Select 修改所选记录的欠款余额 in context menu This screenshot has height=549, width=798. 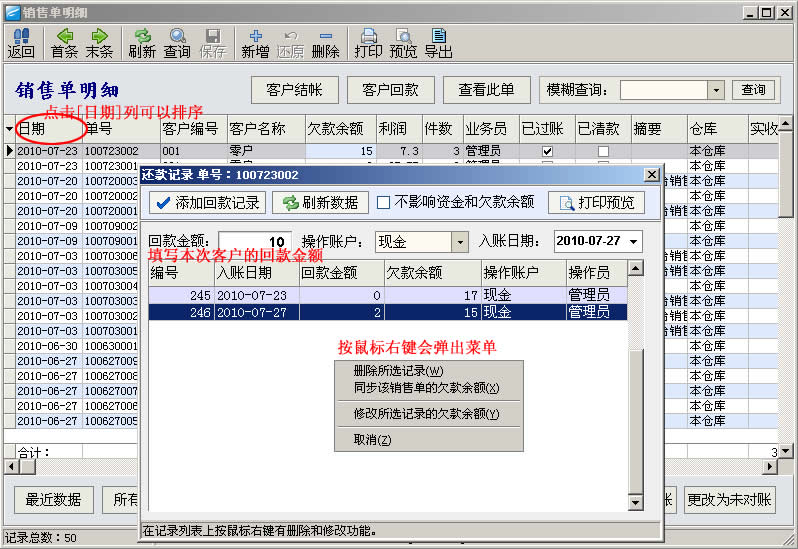pyautogui.click(x=426, y=414)
